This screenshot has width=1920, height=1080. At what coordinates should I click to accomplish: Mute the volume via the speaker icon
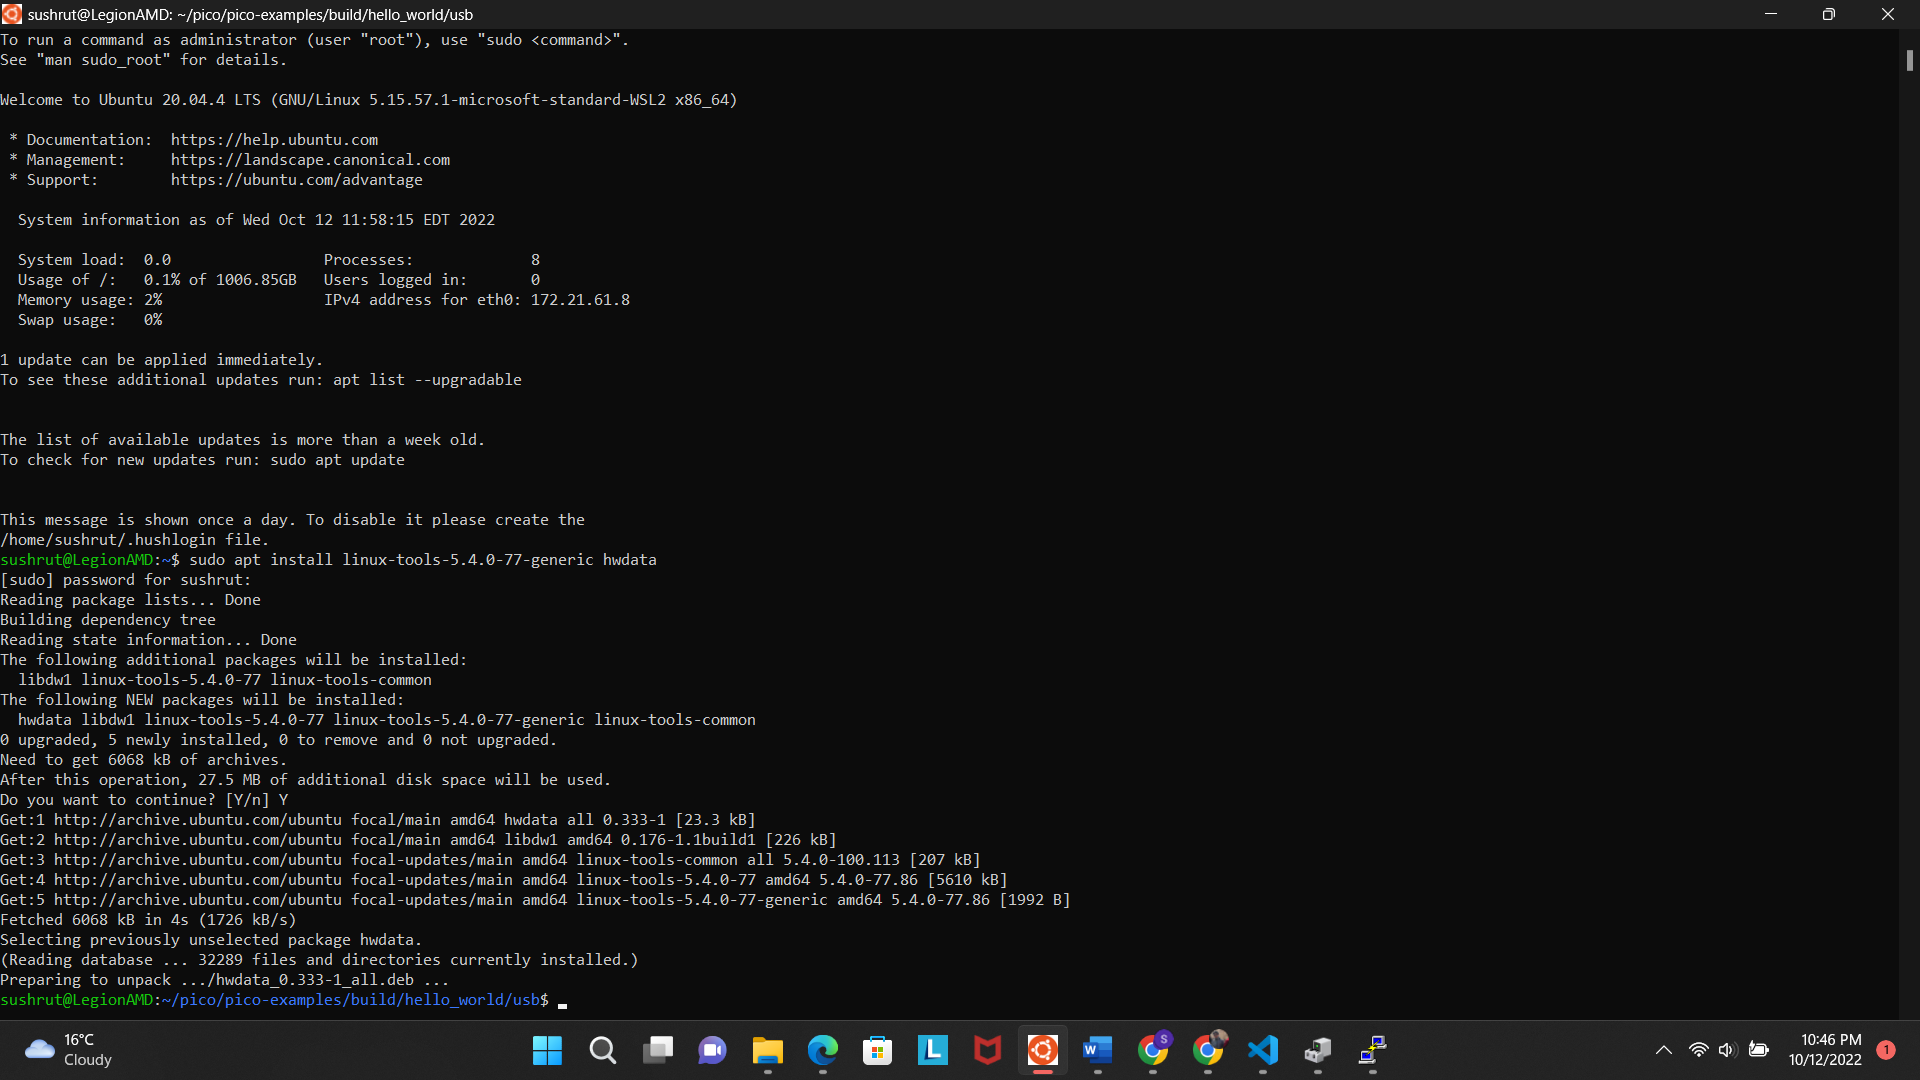pos(1728,1050)
